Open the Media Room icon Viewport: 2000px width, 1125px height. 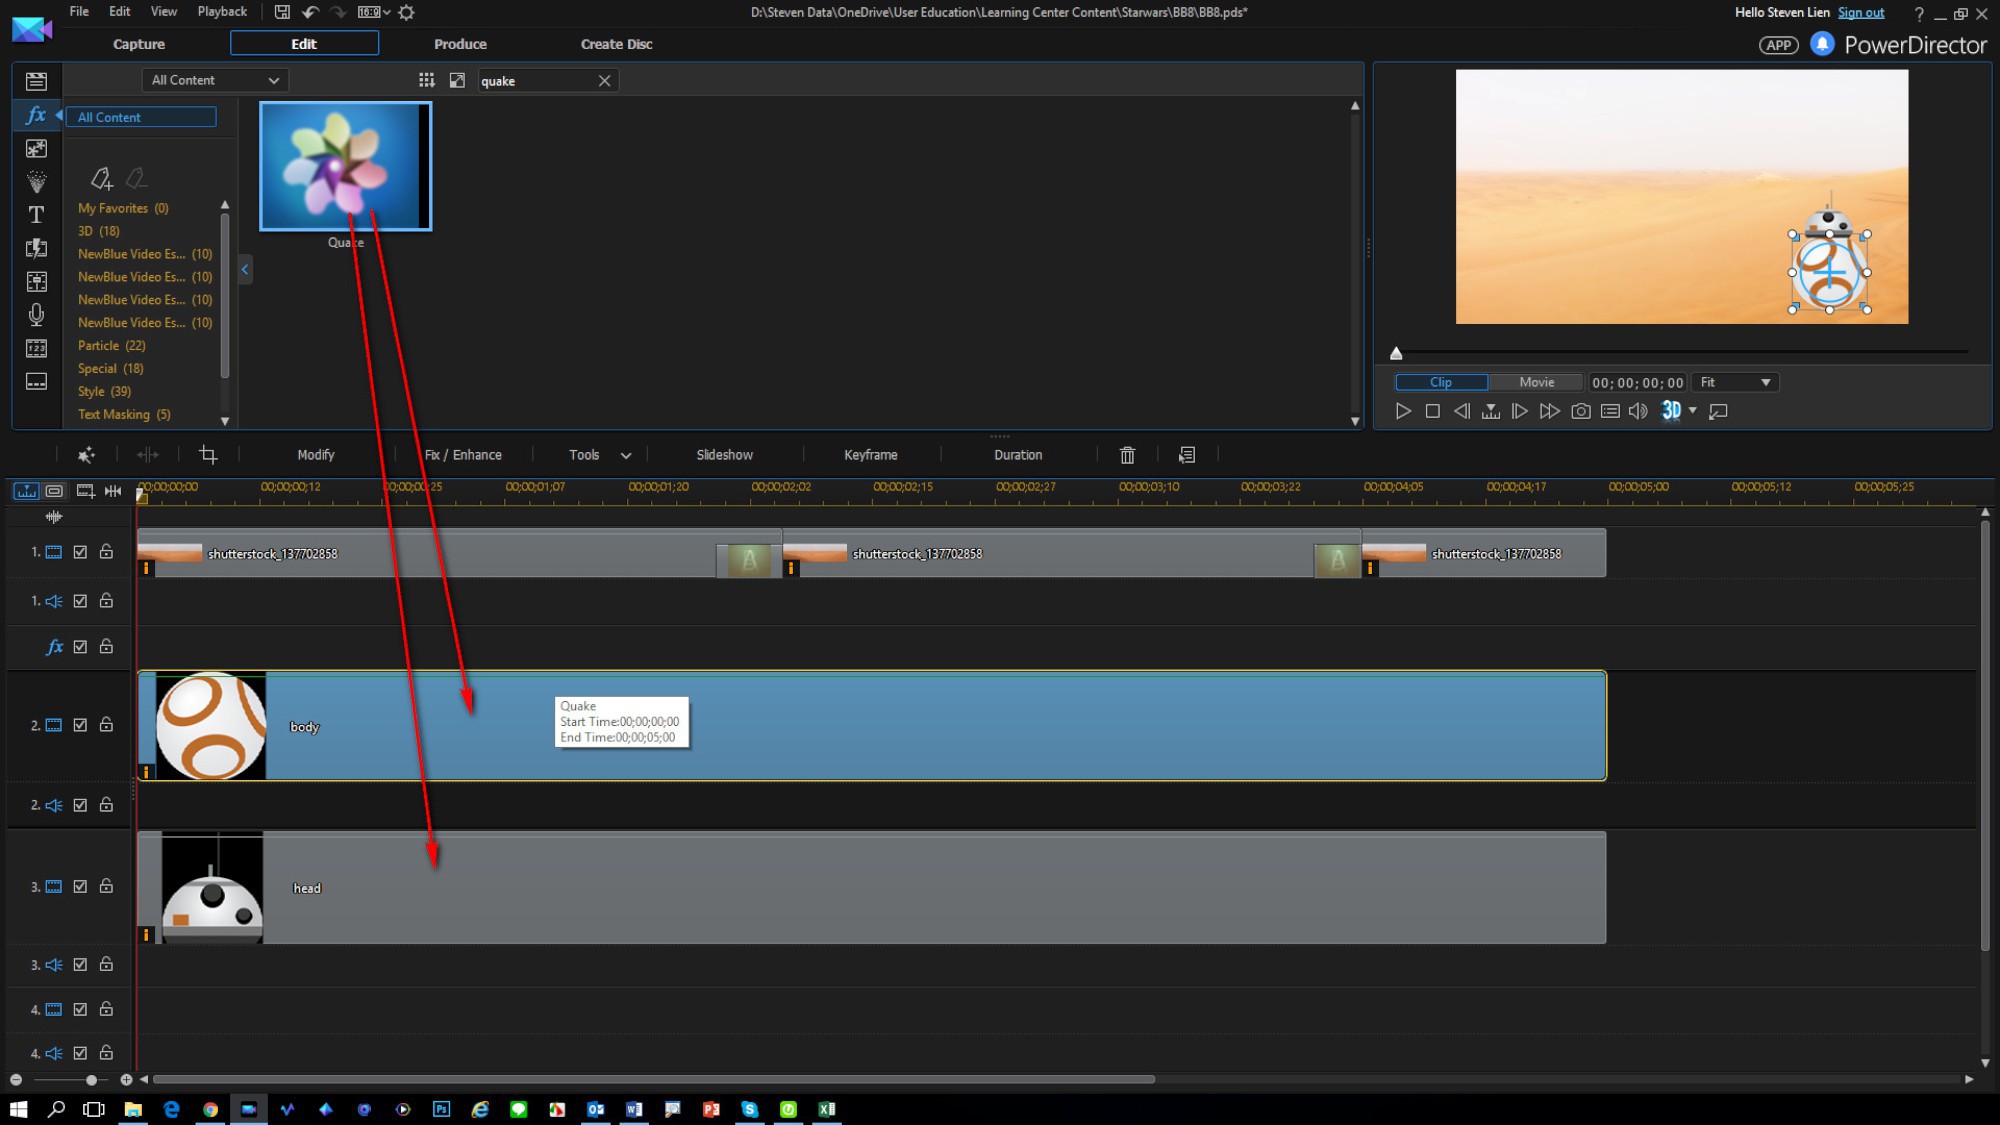point(36,81)
